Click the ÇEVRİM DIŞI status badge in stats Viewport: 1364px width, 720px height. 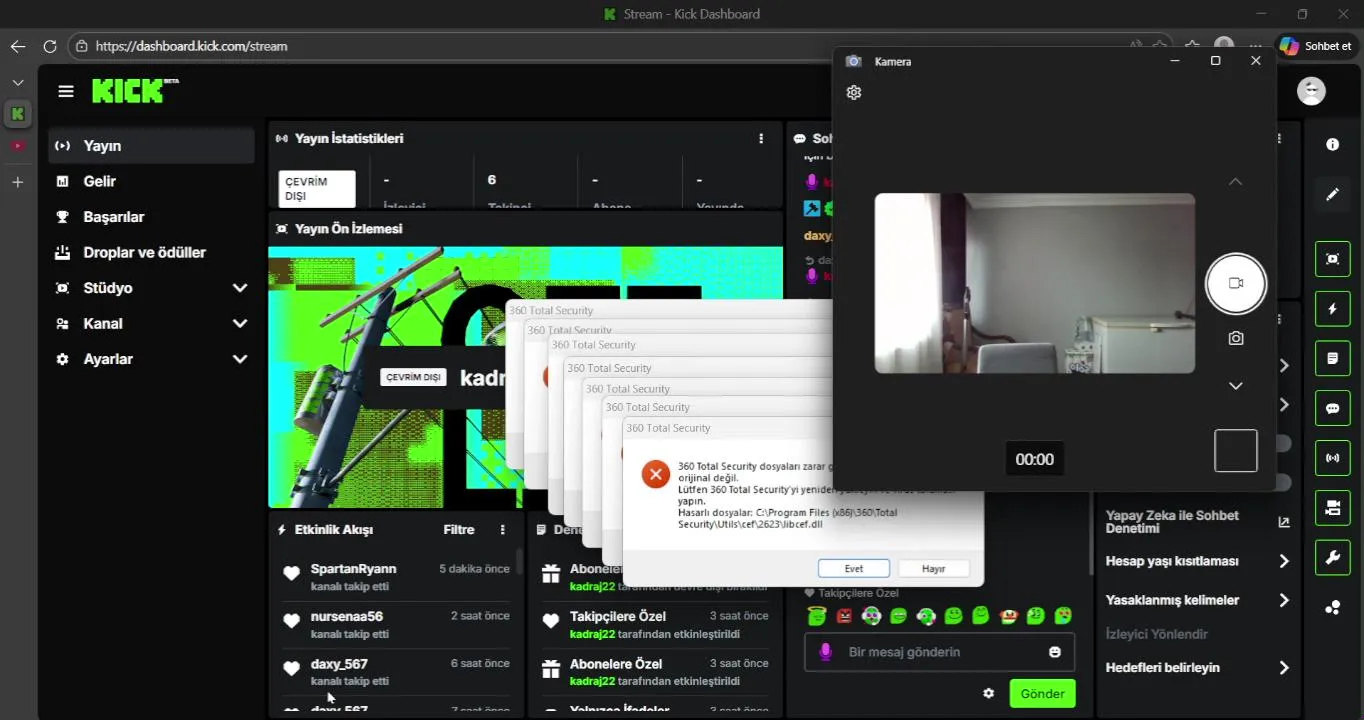click(317, 189)
